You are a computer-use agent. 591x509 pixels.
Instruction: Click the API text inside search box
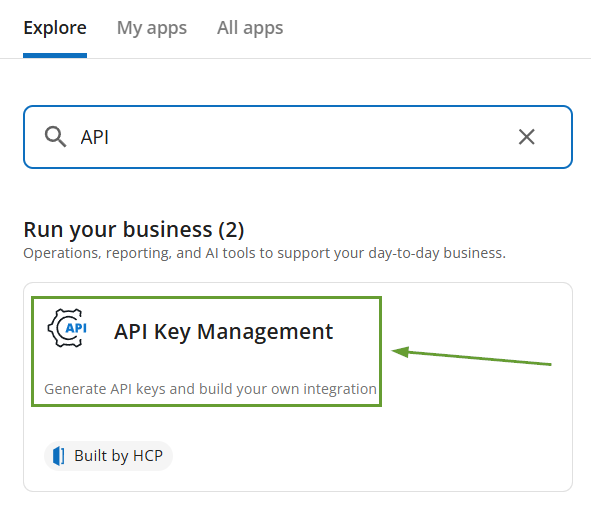[x=95, y=137]
